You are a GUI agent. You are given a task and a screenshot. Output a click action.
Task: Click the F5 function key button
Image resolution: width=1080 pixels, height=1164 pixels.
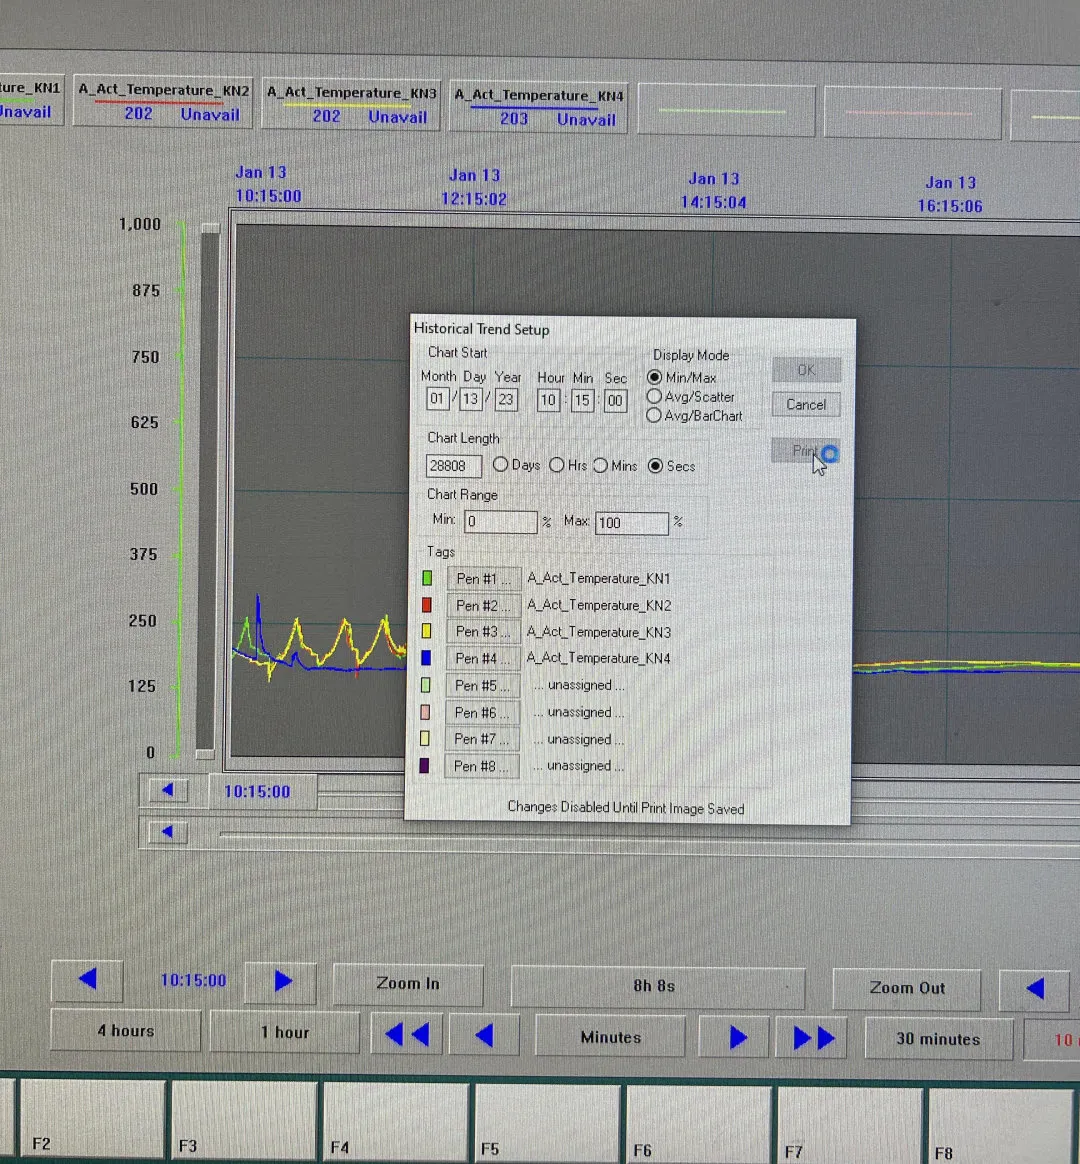coord(548,1123)
